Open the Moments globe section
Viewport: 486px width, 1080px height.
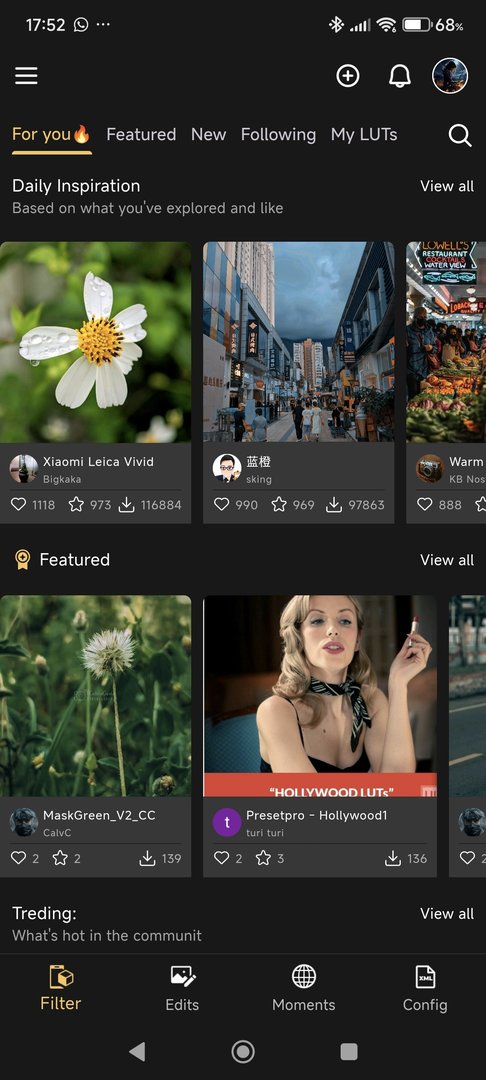[x=304, y=988]
